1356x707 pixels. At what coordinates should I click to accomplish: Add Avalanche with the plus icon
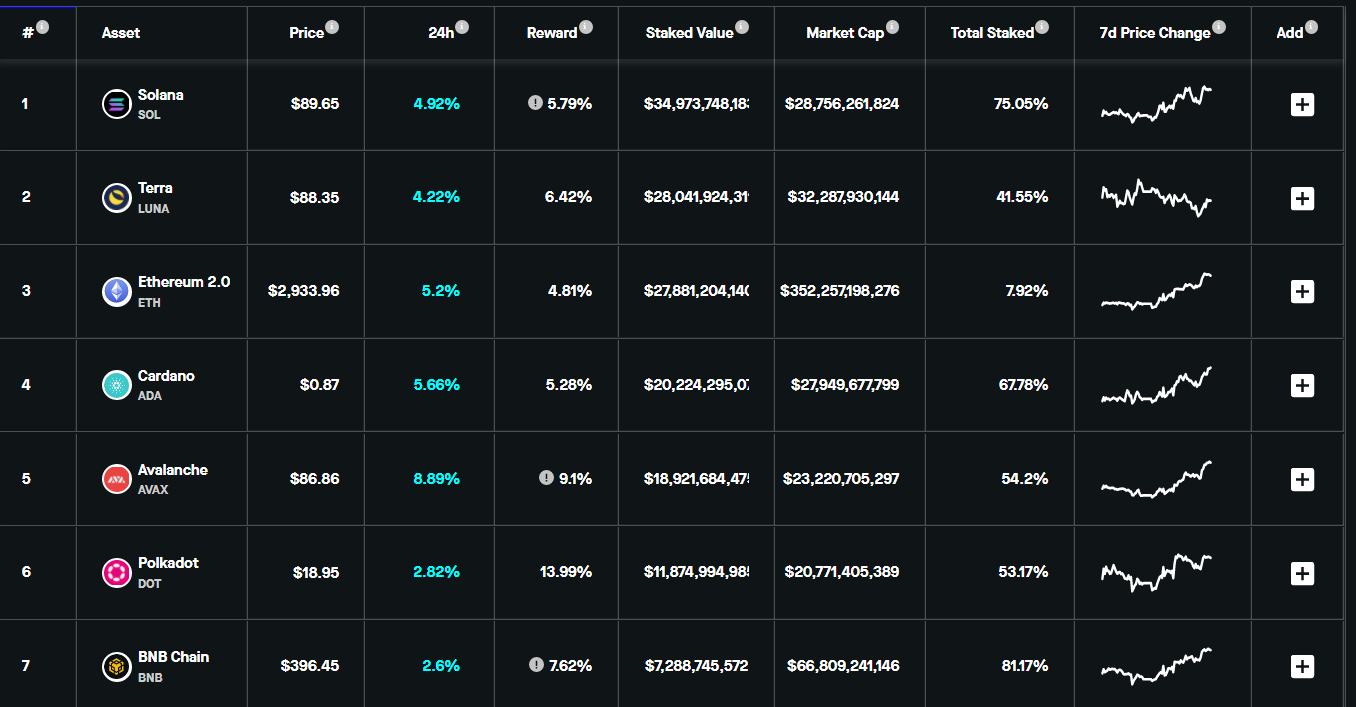[1302, 479]
